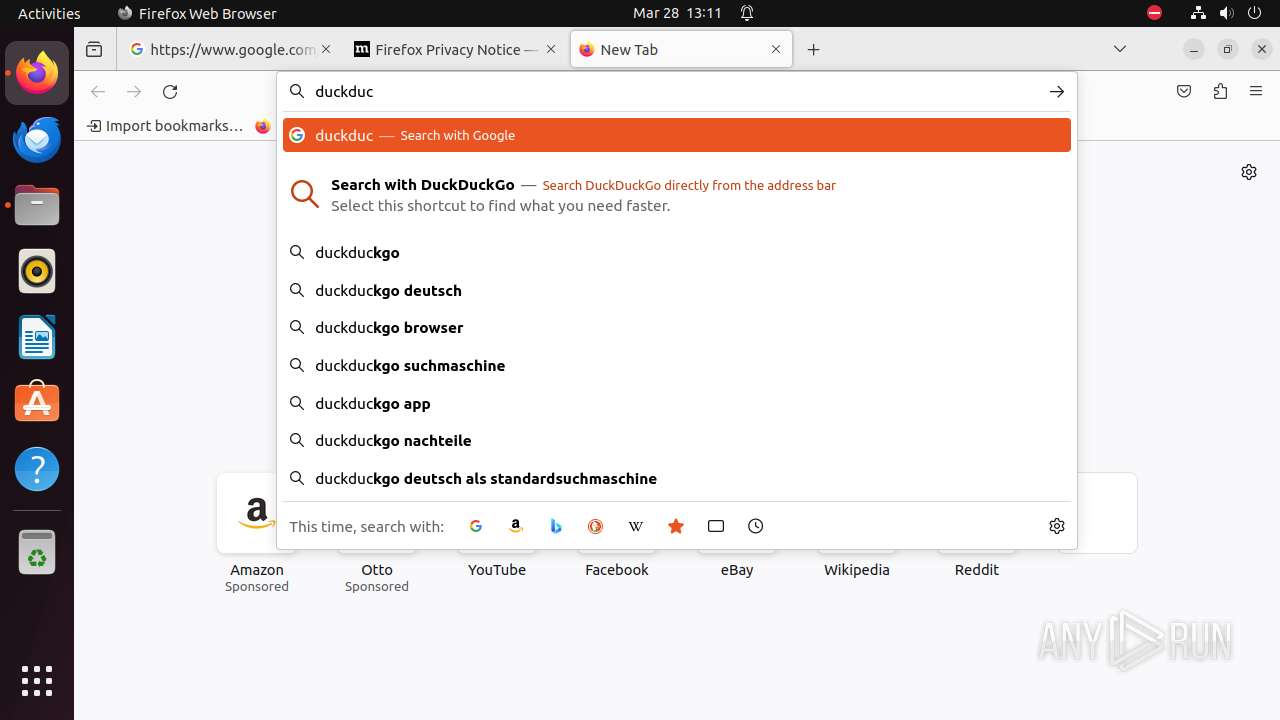Close the google.com tab
The width and height of the screenshot is (1280, 720).
(x=326, y=50)
